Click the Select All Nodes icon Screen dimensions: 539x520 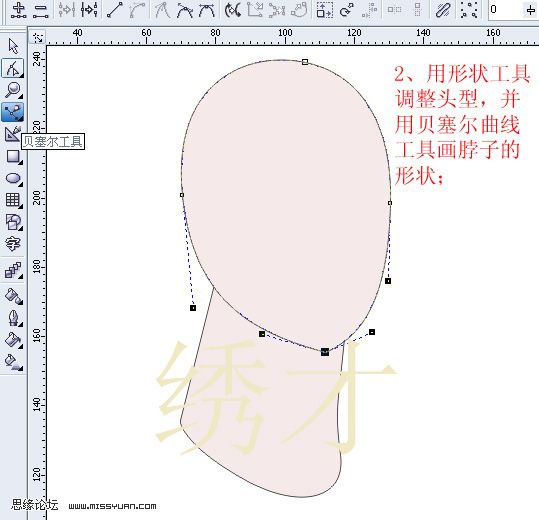click(469, 9)
